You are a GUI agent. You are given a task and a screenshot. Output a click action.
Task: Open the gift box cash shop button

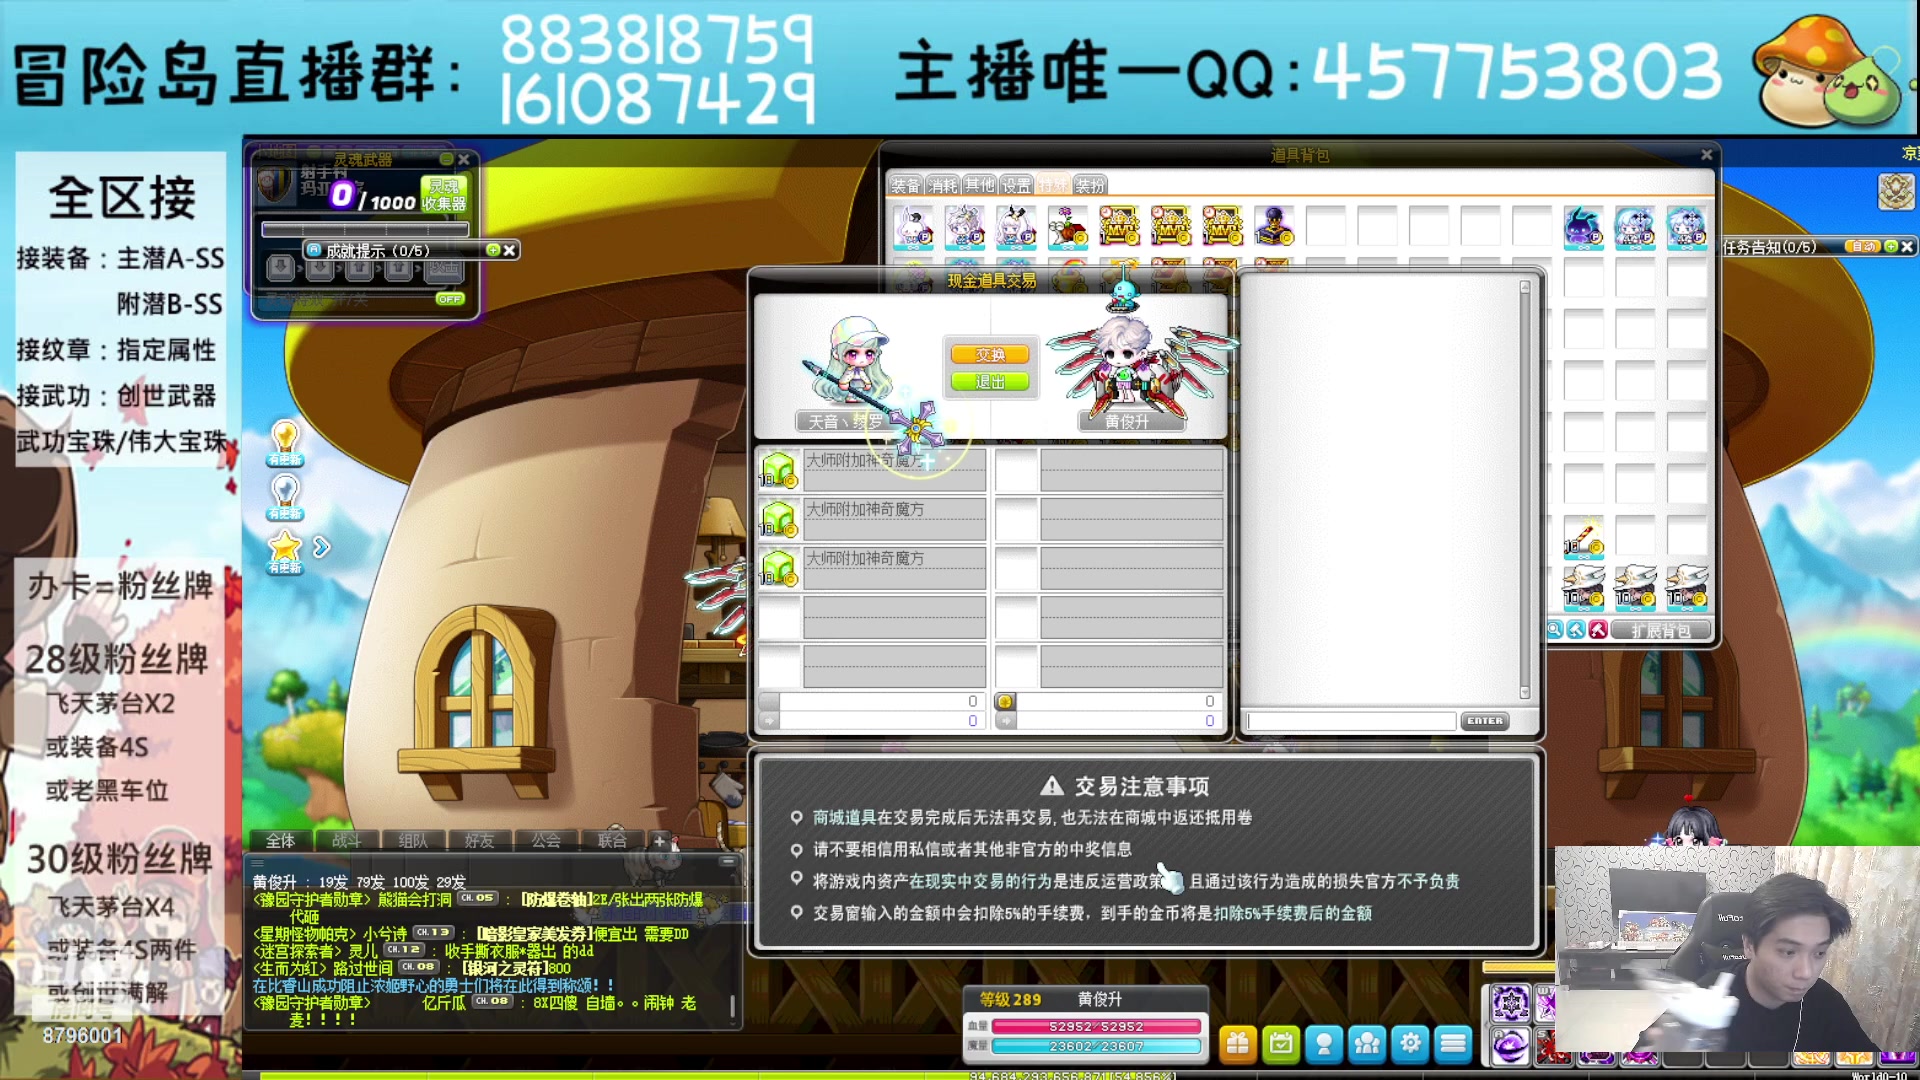(x=1238, y=1044)
